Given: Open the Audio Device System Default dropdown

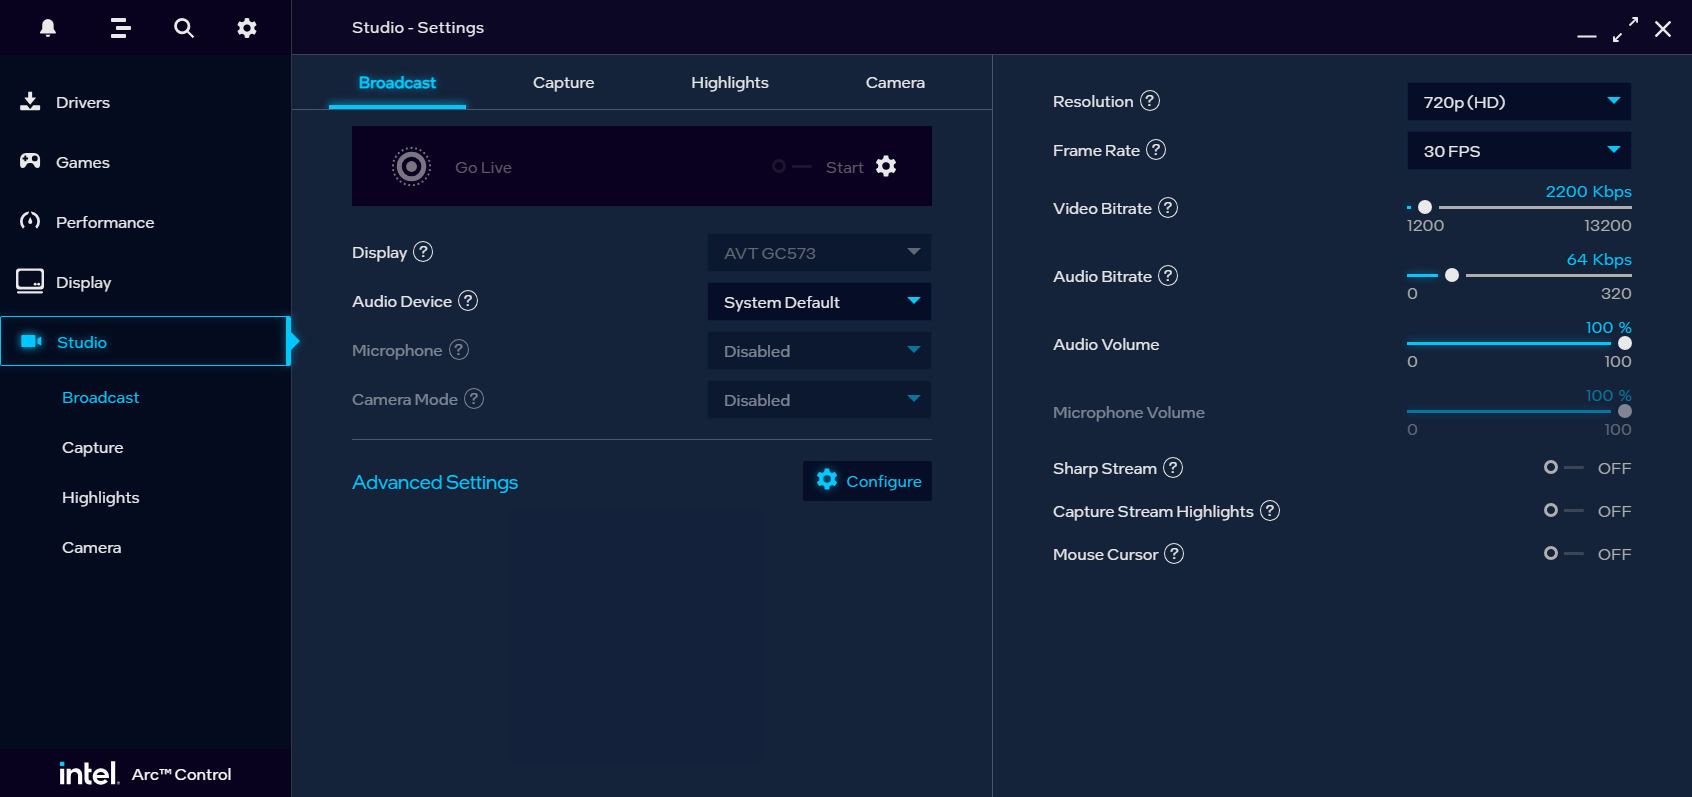Looking at the screenshot, I should [819, 302].
